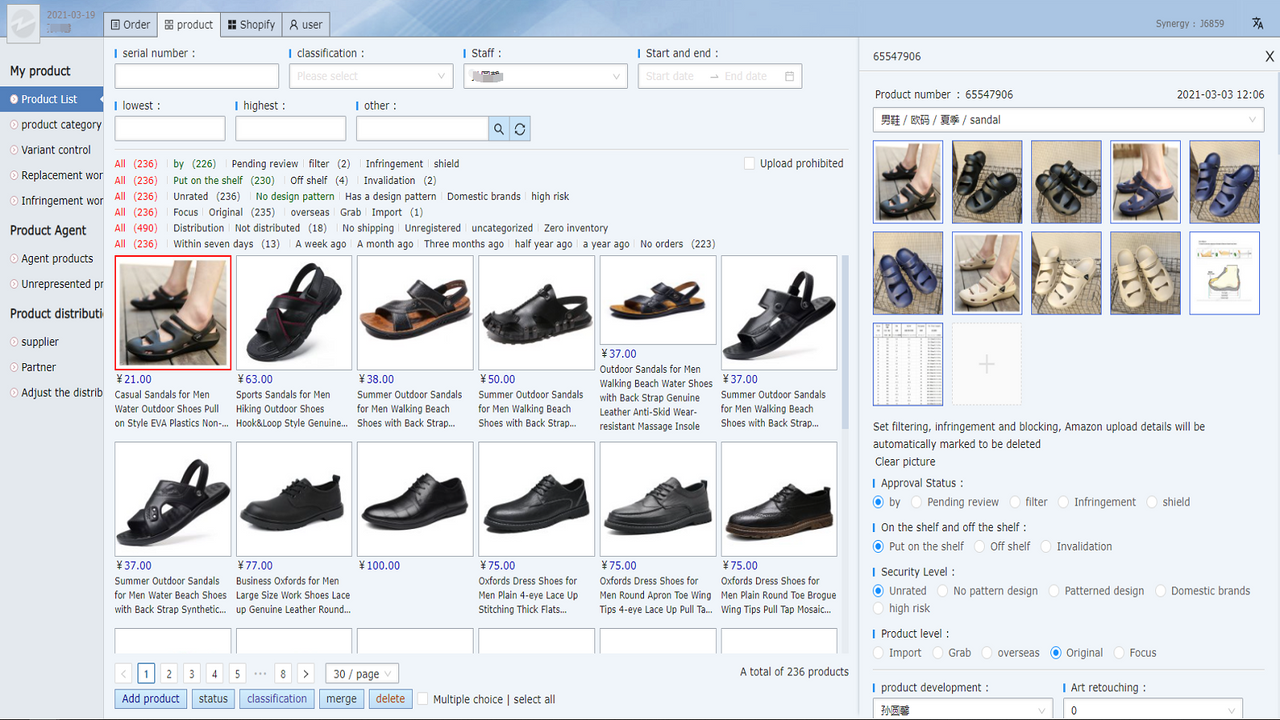
Task: Open the 30 / page dropdown
Action: click(x=361, y=674)
